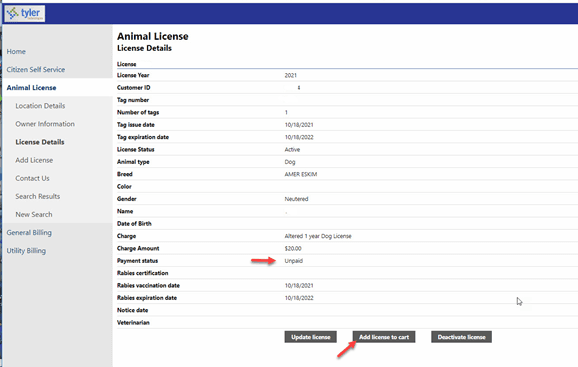Select the 'Dog' animal type value

point(290,162)
